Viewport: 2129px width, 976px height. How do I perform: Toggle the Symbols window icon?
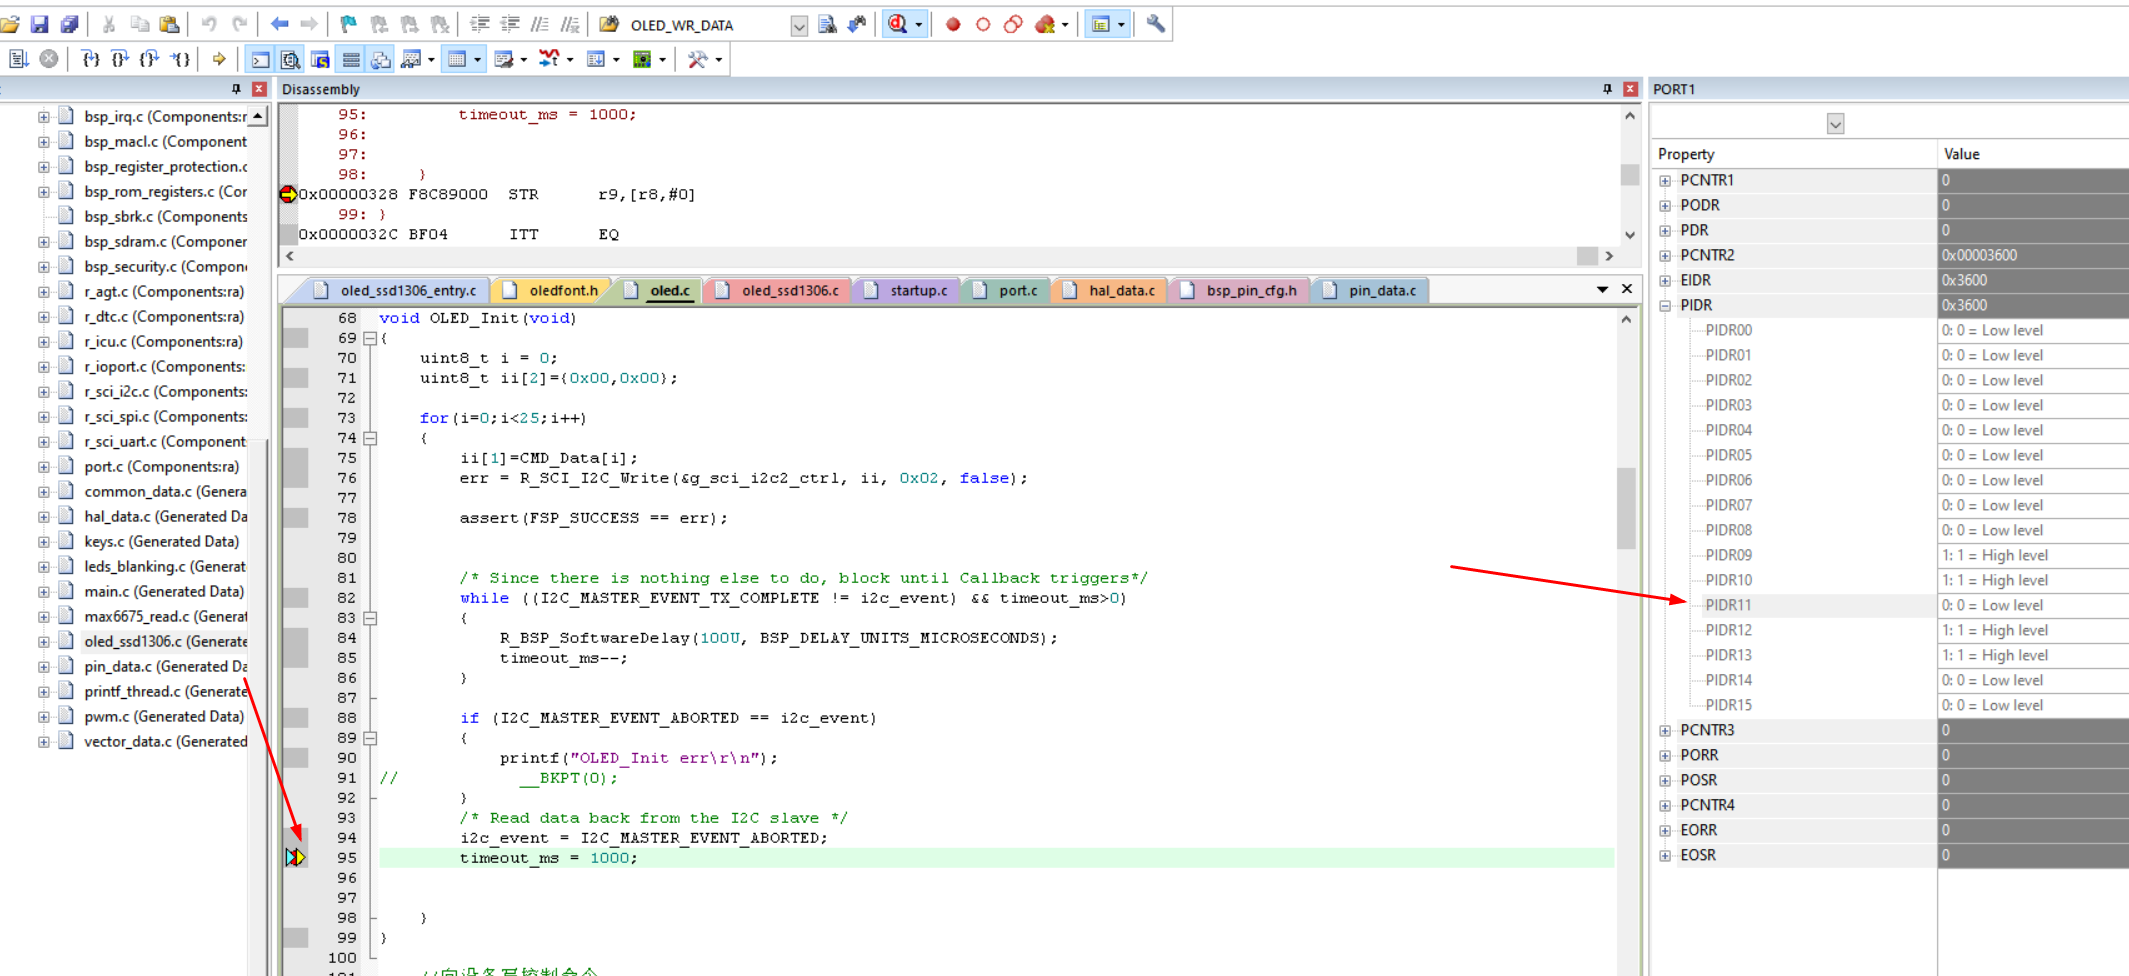[320, 59]
